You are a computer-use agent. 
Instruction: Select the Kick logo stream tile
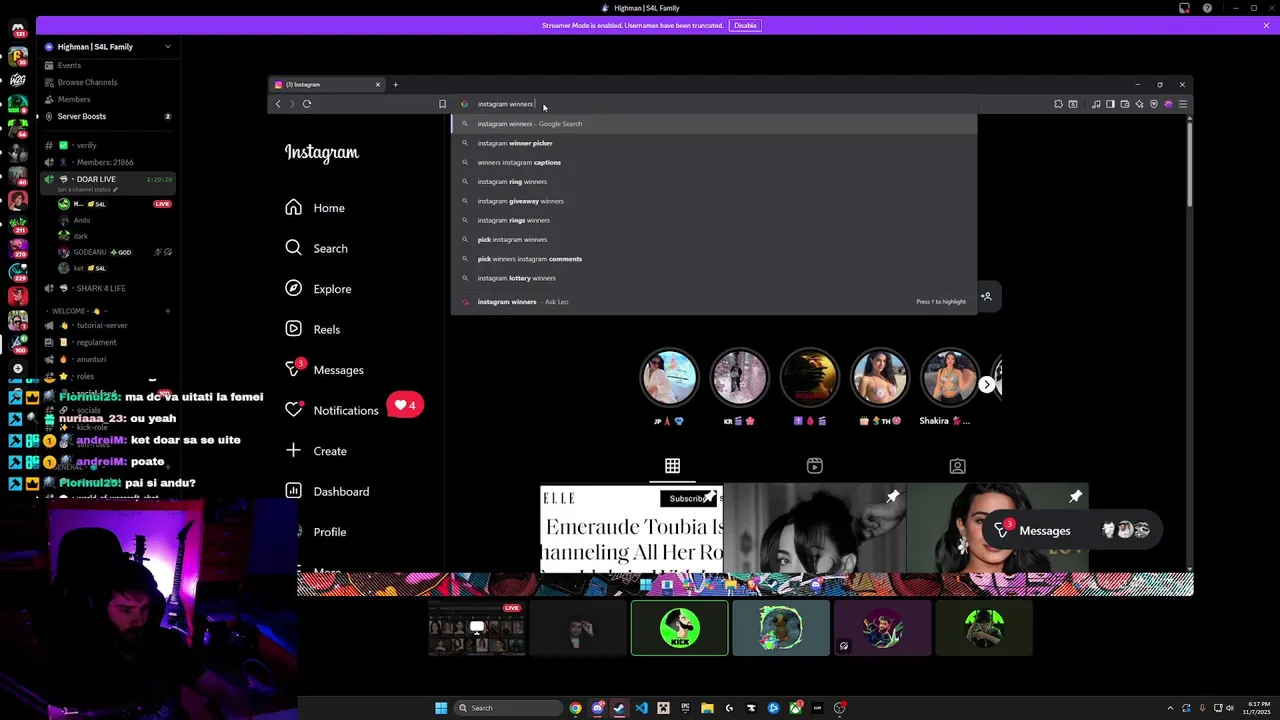(679, 628)
